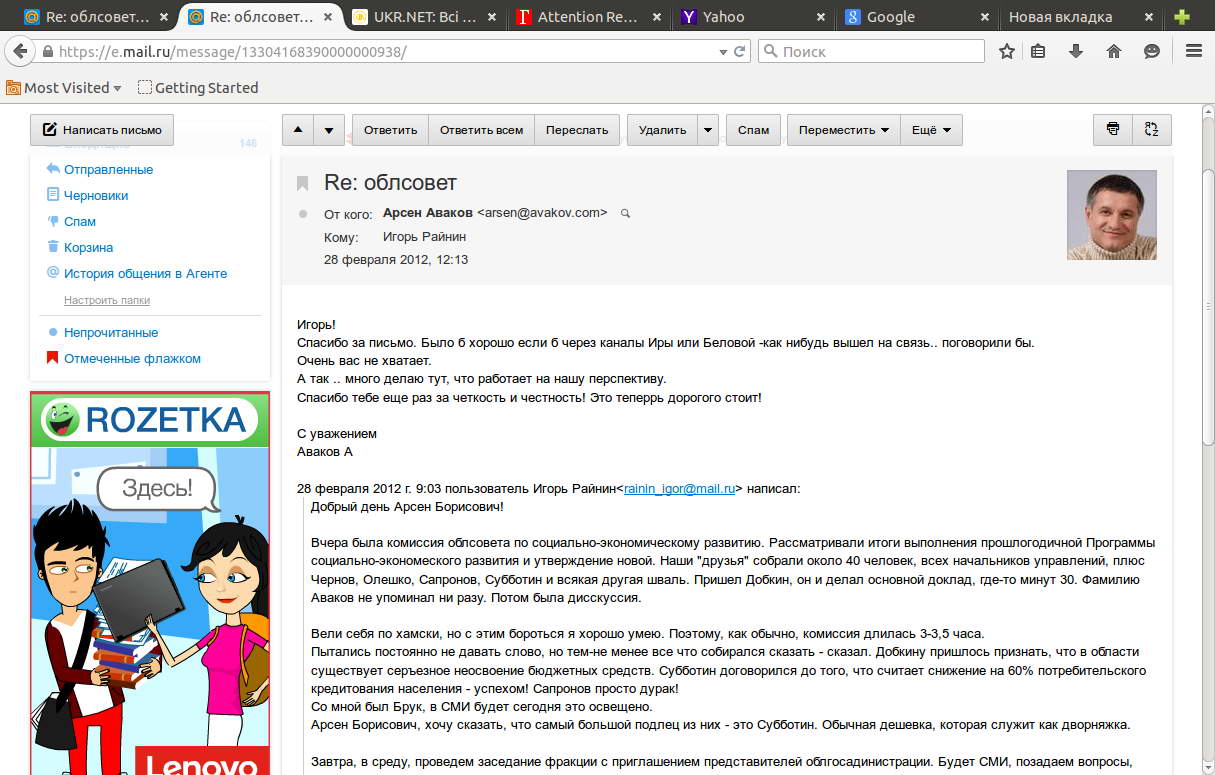The image size is (1215, 775).
Task: Open the rainin_igor@mail.ru email link
Action: click(680, 489)
